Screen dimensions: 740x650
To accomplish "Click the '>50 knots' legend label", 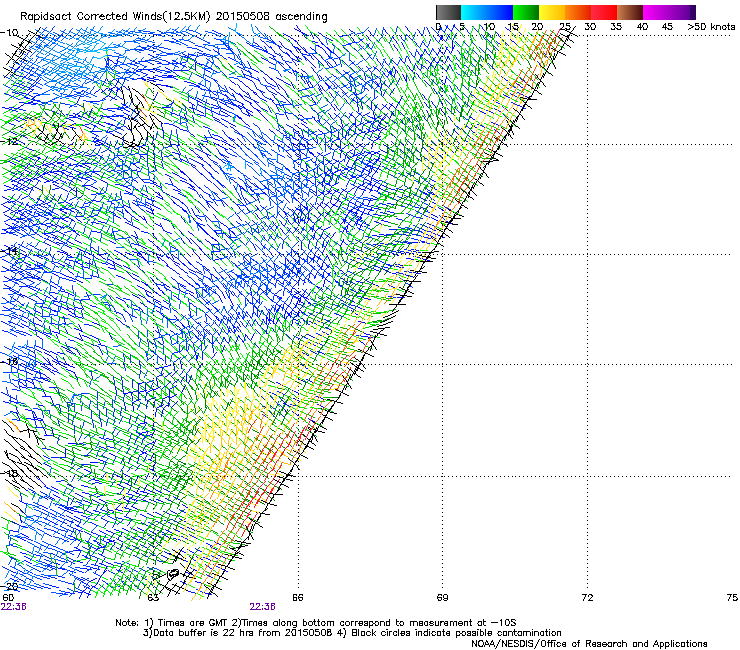I will point(711,27).
